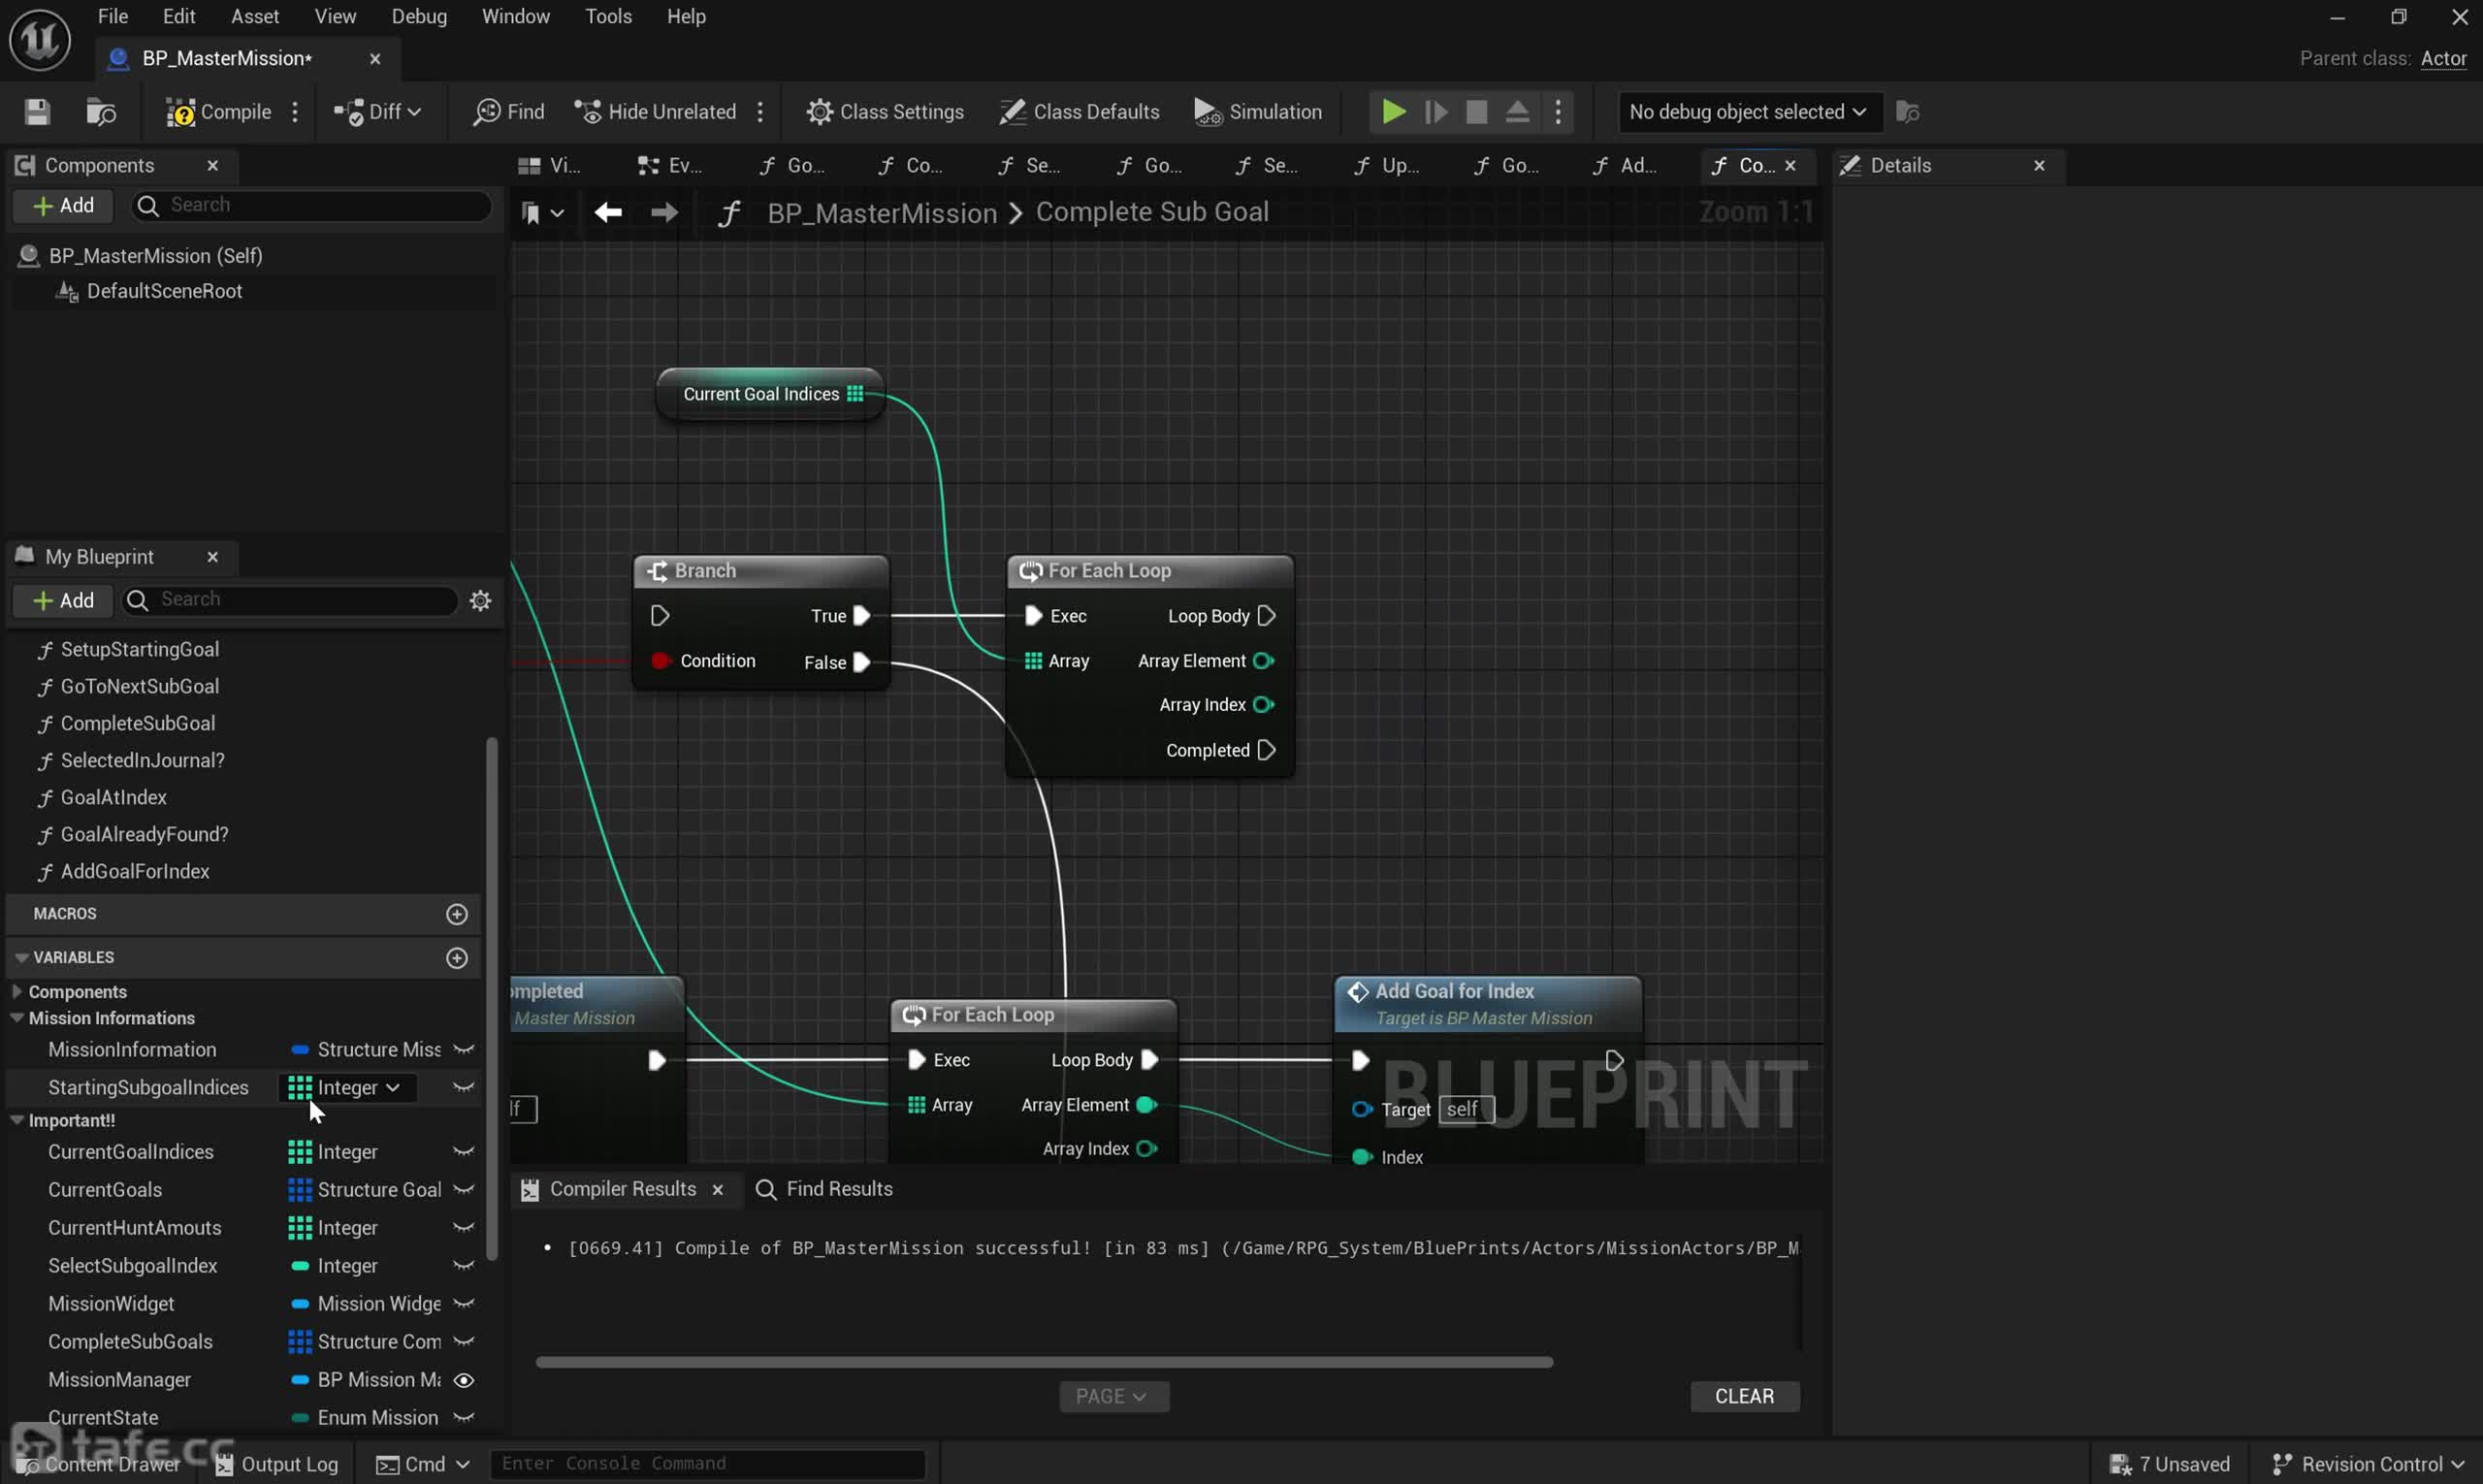Click Branch node Condition pin
Screen dimensions: 2483x1484
tap(660, 661)
